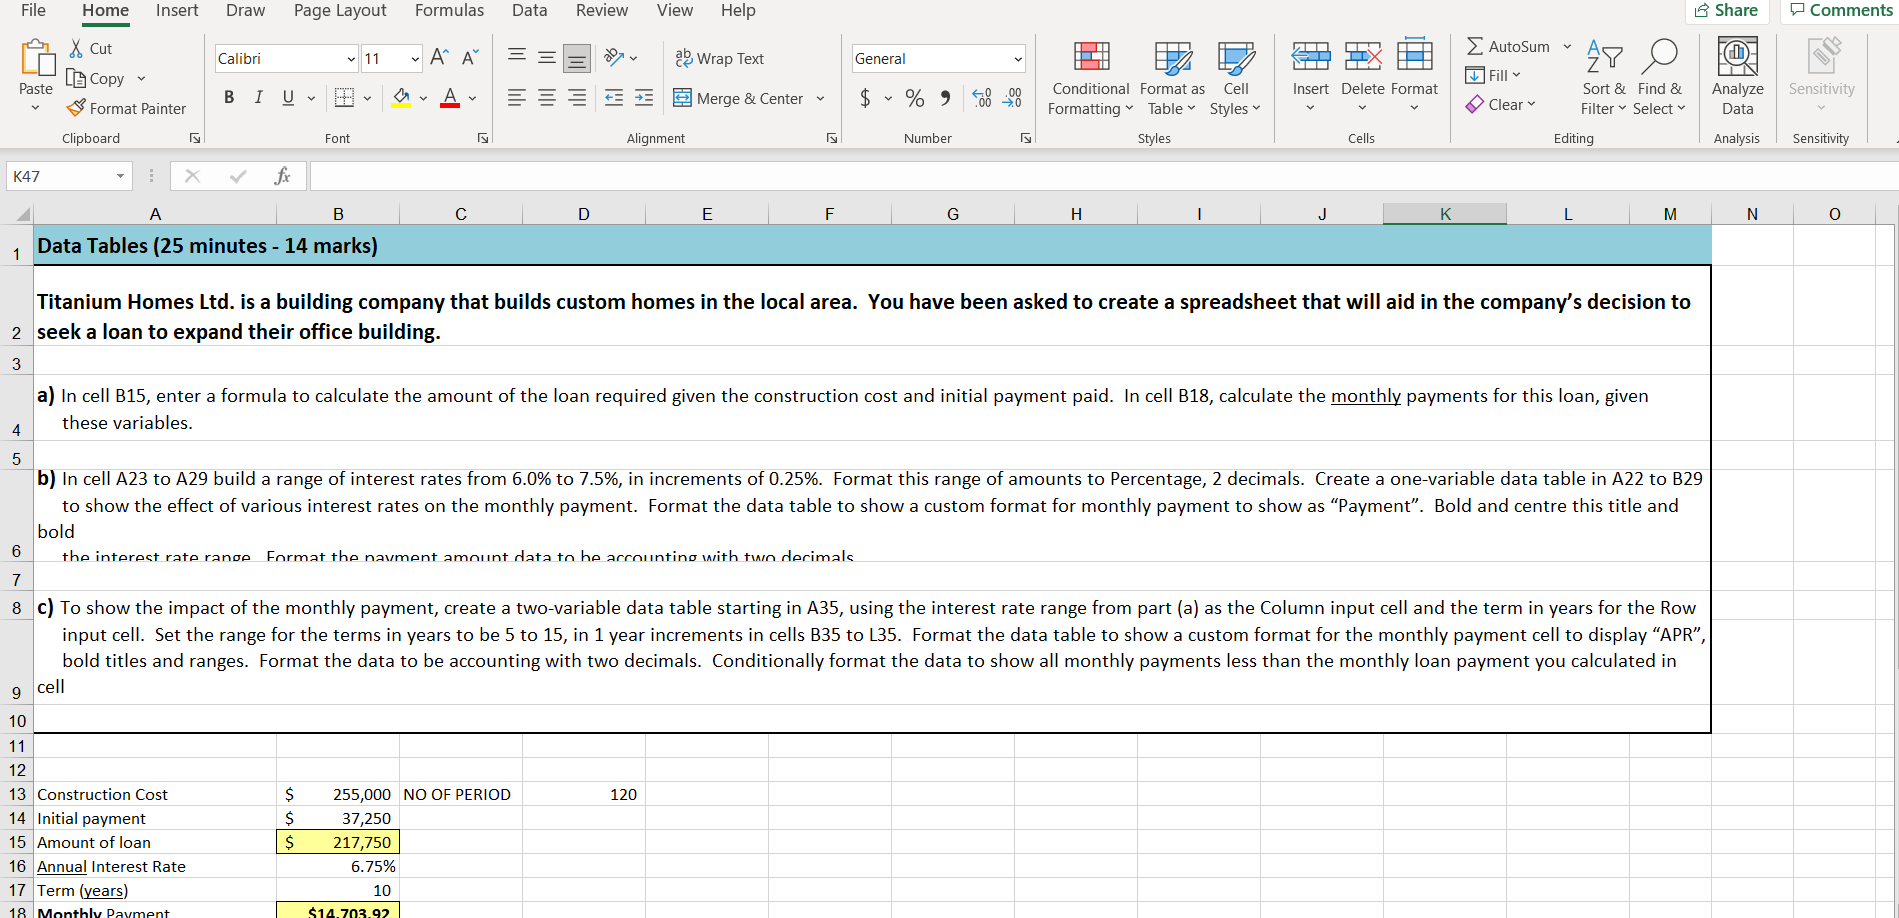Open the Analyze Data pane
The width and height of the screenshot is (1899, 918).
pyautogui.click(x=1737, y=78)
